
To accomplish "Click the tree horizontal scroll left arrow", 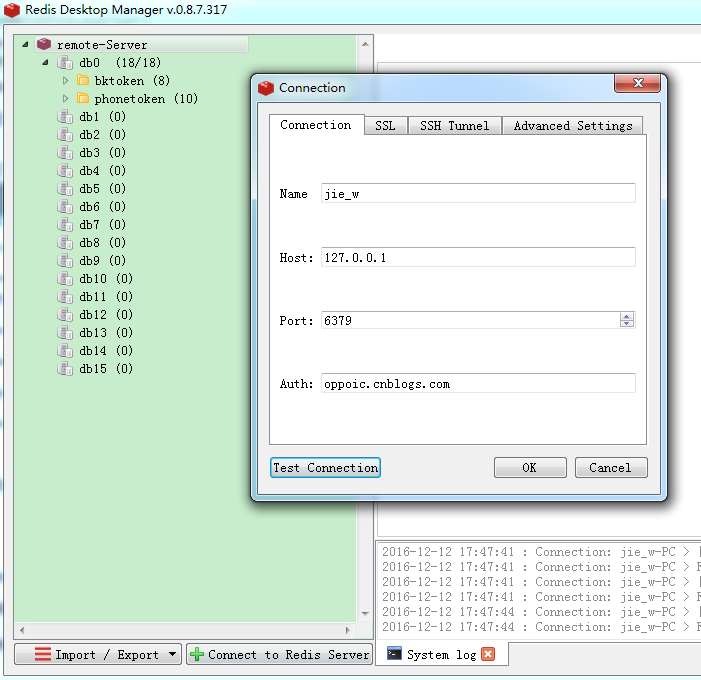I will (x=22, y=630).
